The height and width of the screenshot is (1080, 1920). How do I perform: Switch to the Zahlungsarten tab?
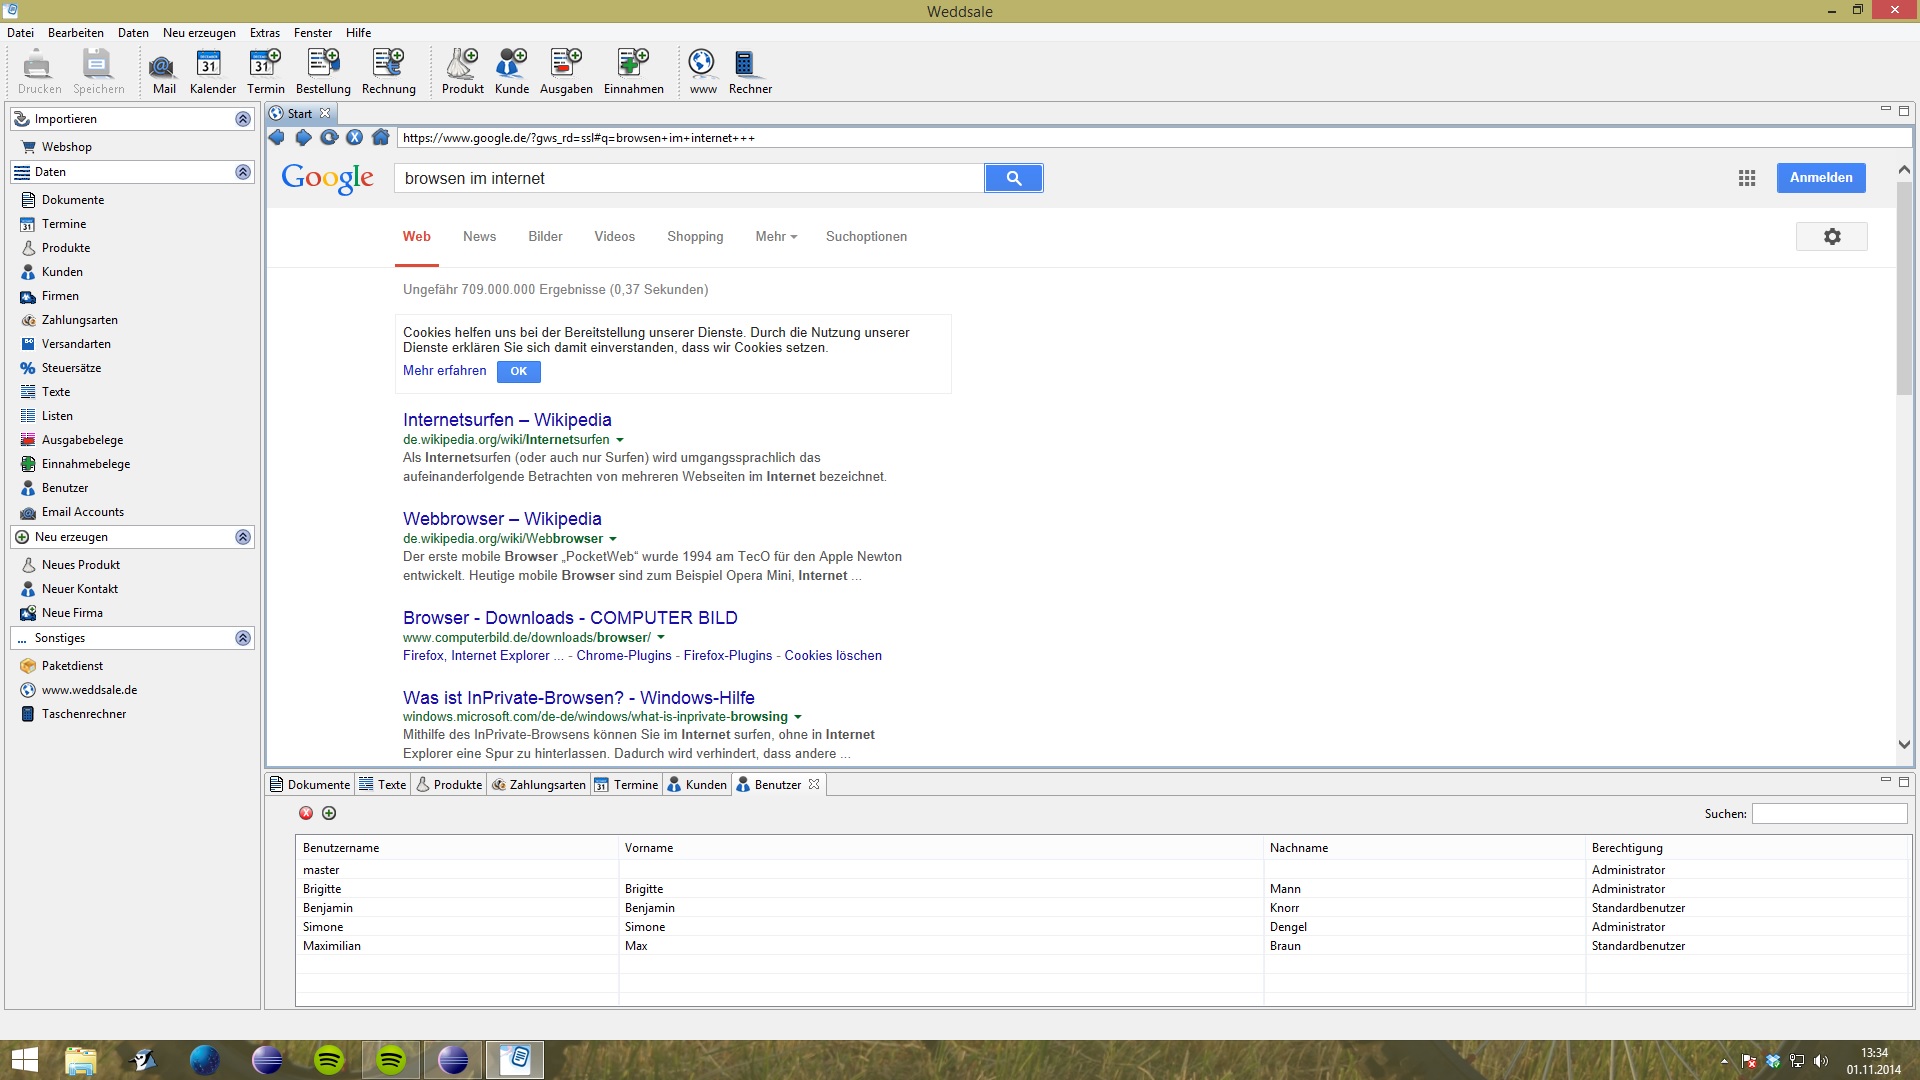point(539,785)
